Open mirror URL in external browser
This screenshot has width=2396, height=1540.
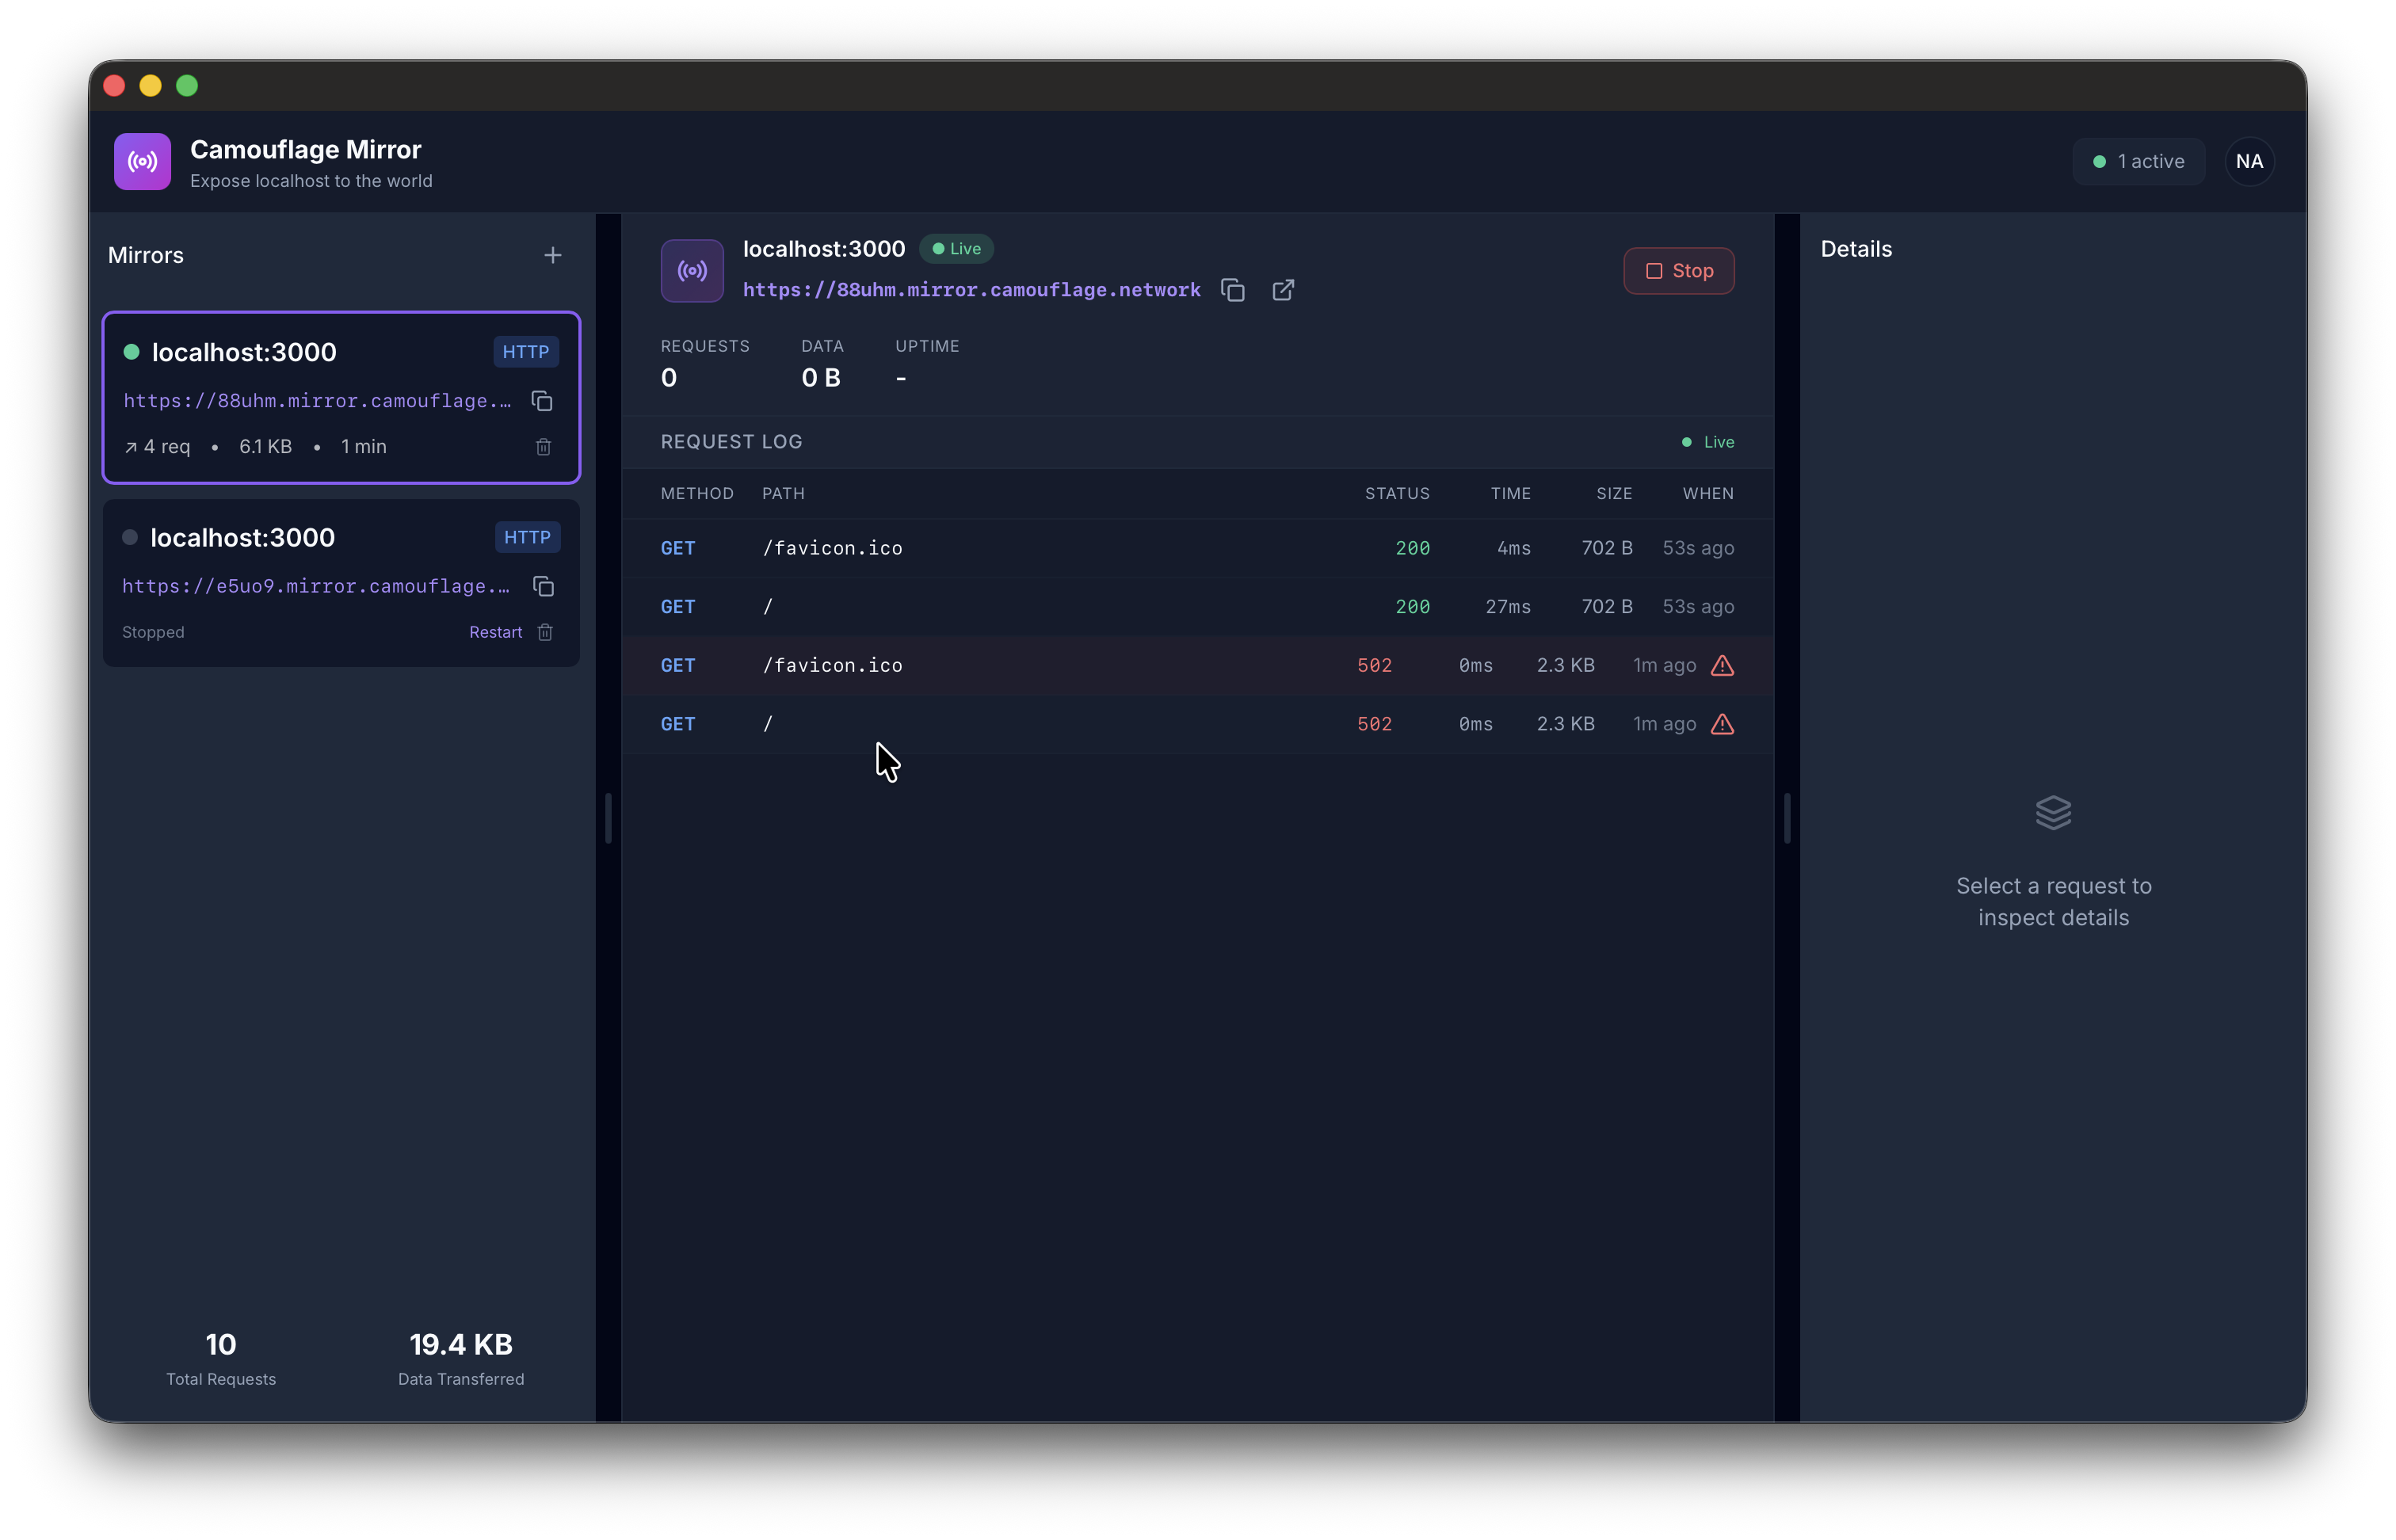[x=1283, y=290]
